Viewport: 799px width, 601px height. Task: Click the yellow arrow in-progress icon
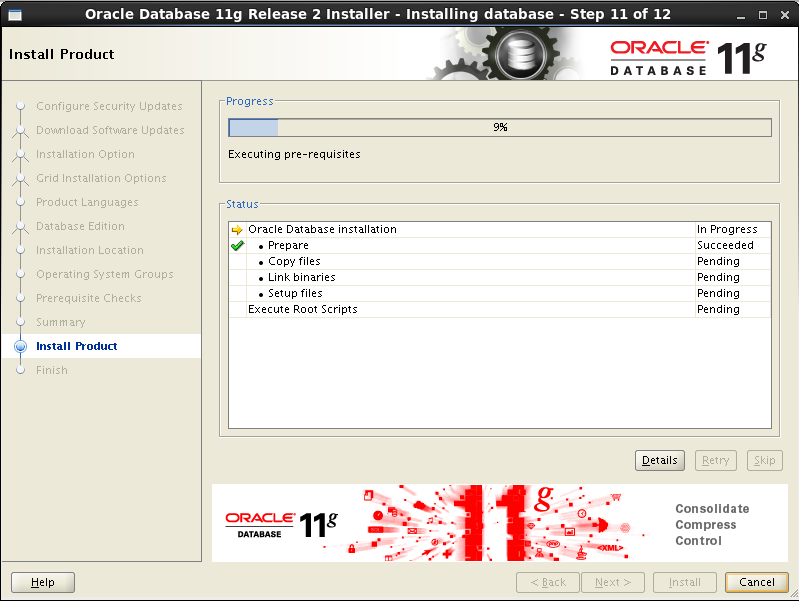pos(237,229)
